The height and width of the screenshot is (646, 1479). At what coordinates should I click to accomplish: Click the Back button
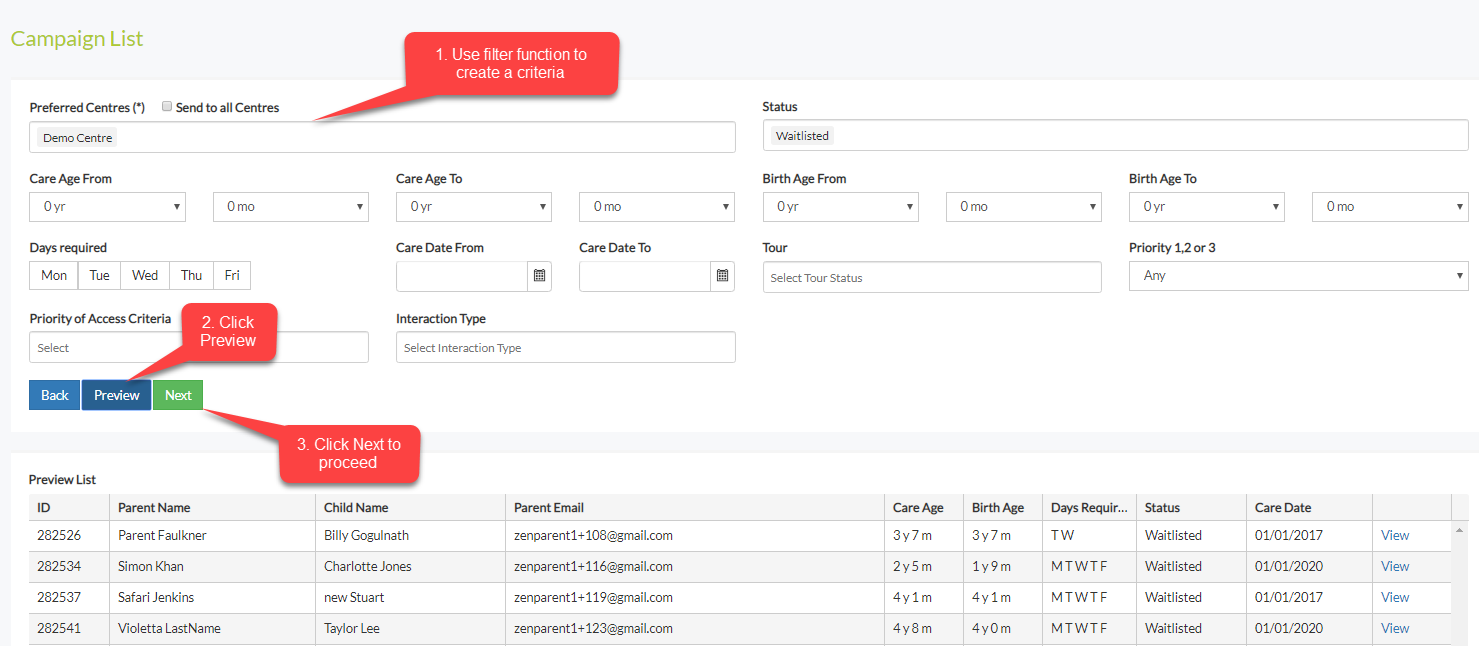click(x=55, y=395)
